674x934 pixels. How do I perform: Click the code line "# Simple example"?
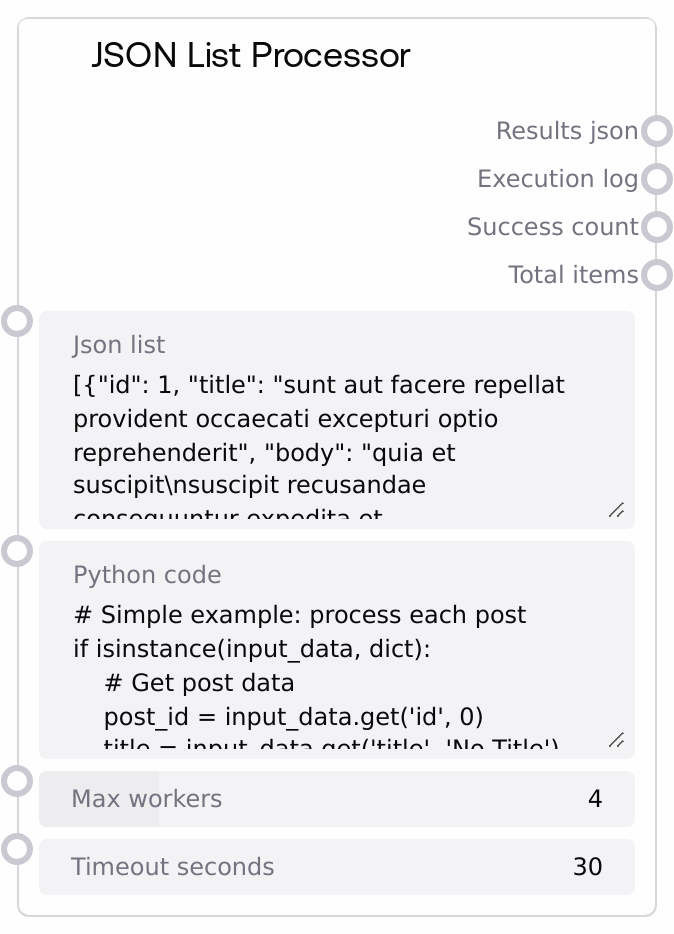click(x=300, y=615)
